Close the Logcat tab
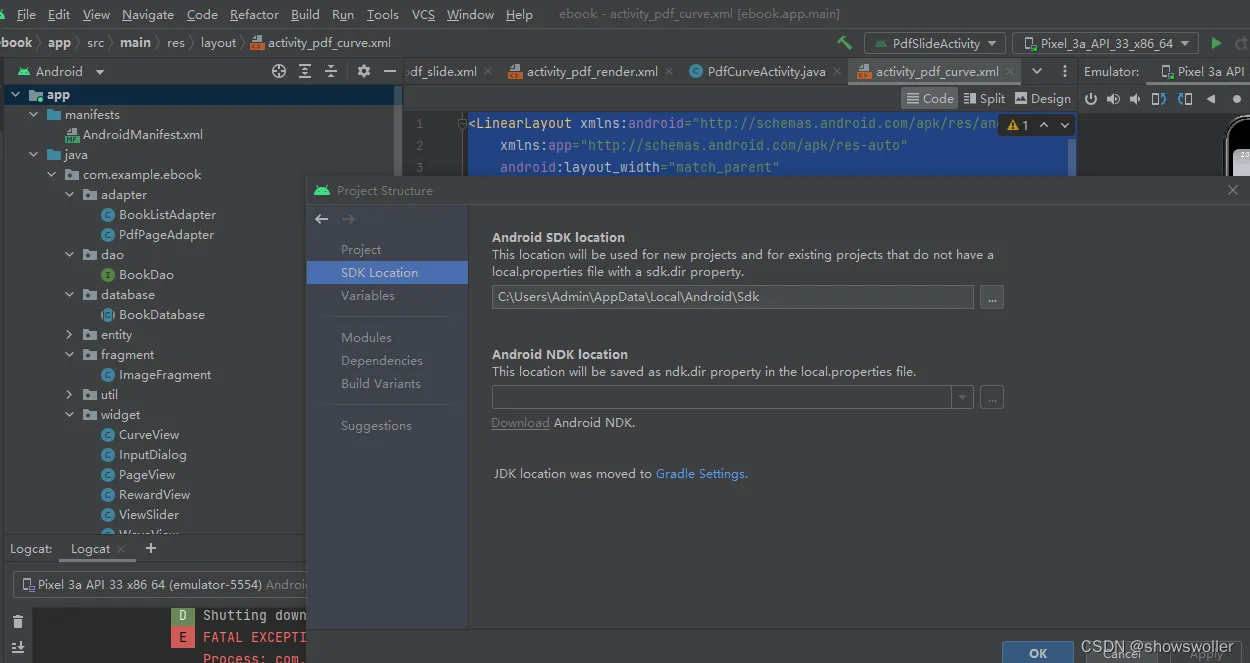The width and height of the screenshot is (1250, 663). (121, 549)
